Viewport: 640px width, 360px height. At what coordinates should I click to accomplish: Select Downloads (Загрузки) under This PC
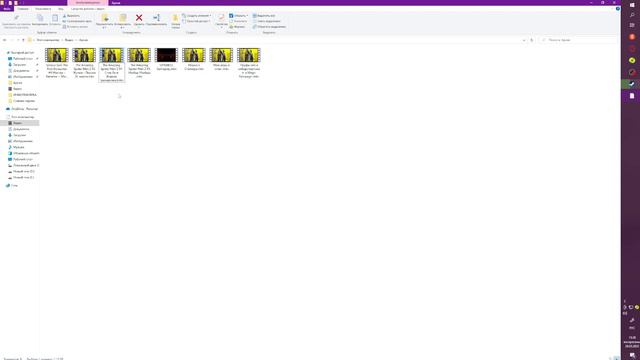pyautogui.click(x=17, y=135)
